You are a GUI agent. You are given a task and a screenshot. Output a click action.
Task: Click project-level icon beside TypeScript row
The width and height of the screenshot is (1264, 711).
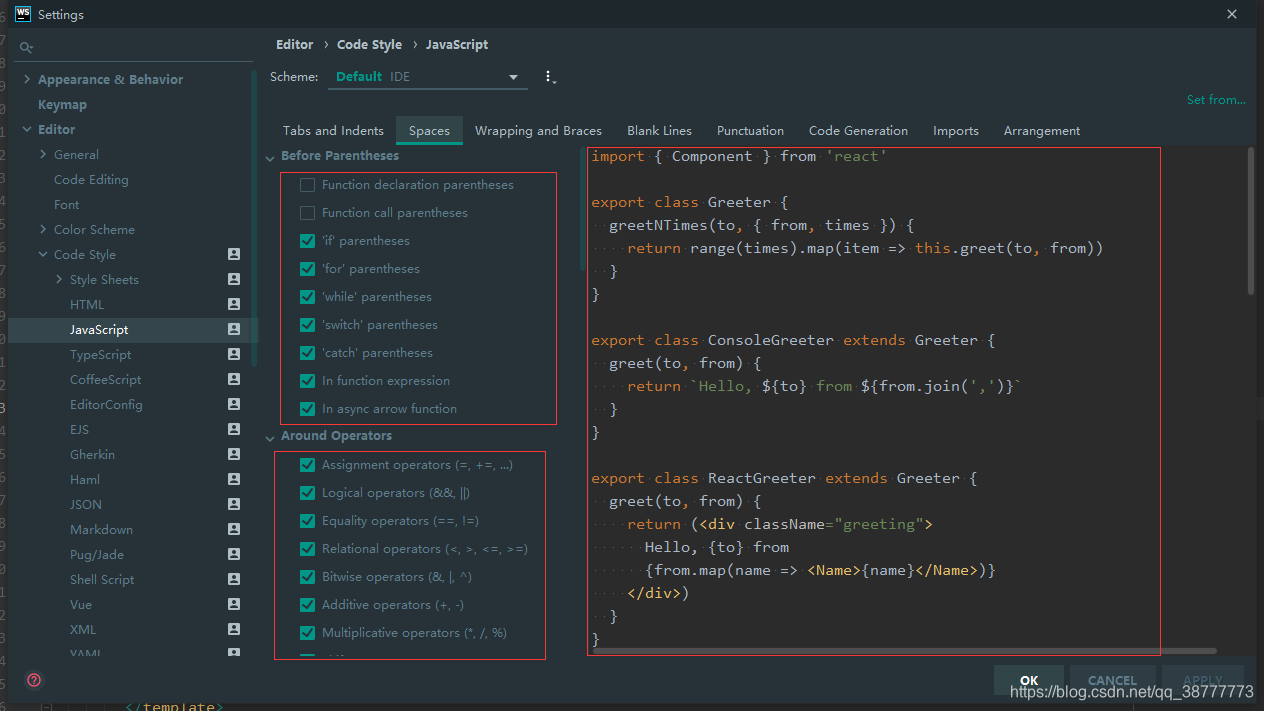(234, 354)
